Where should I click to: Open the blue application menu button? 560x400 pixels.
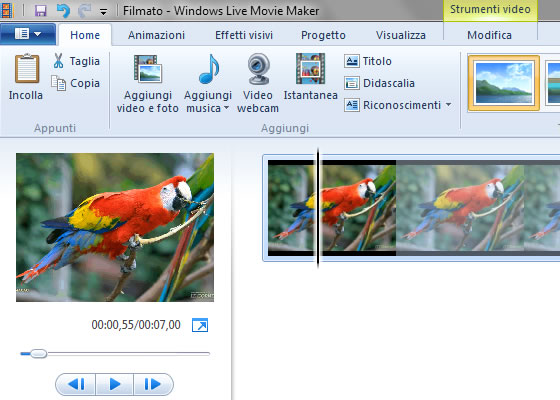[x=28, y=34]
